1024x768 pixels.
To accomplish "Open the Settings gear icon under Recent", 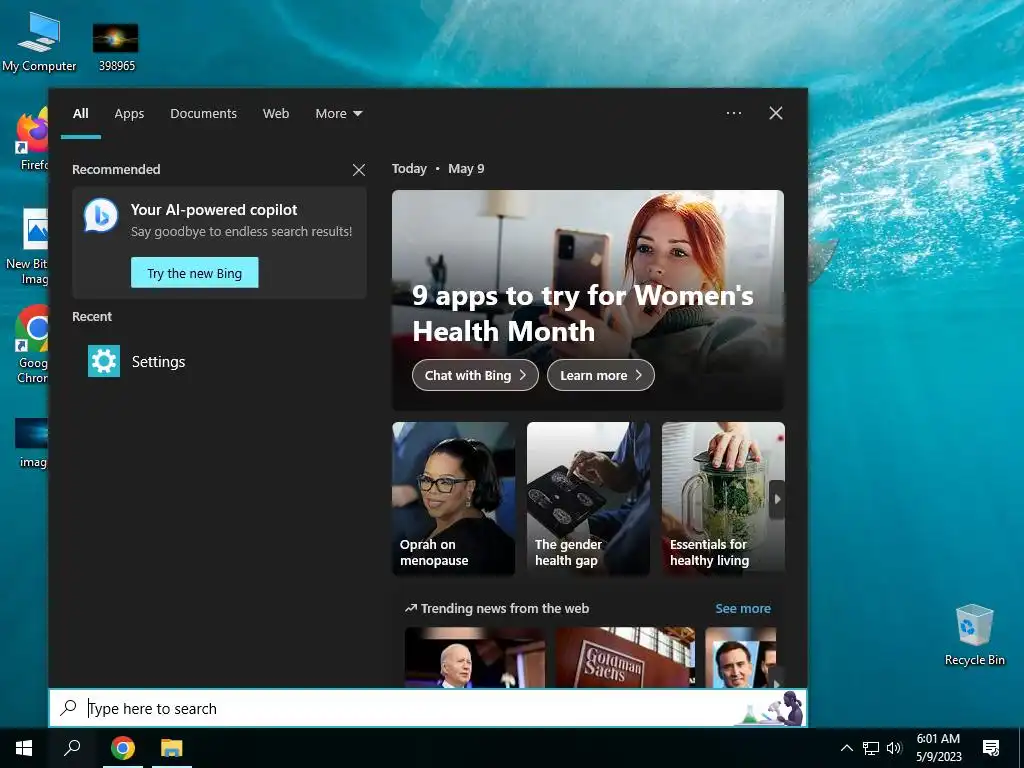I will [x=104, y=361].
